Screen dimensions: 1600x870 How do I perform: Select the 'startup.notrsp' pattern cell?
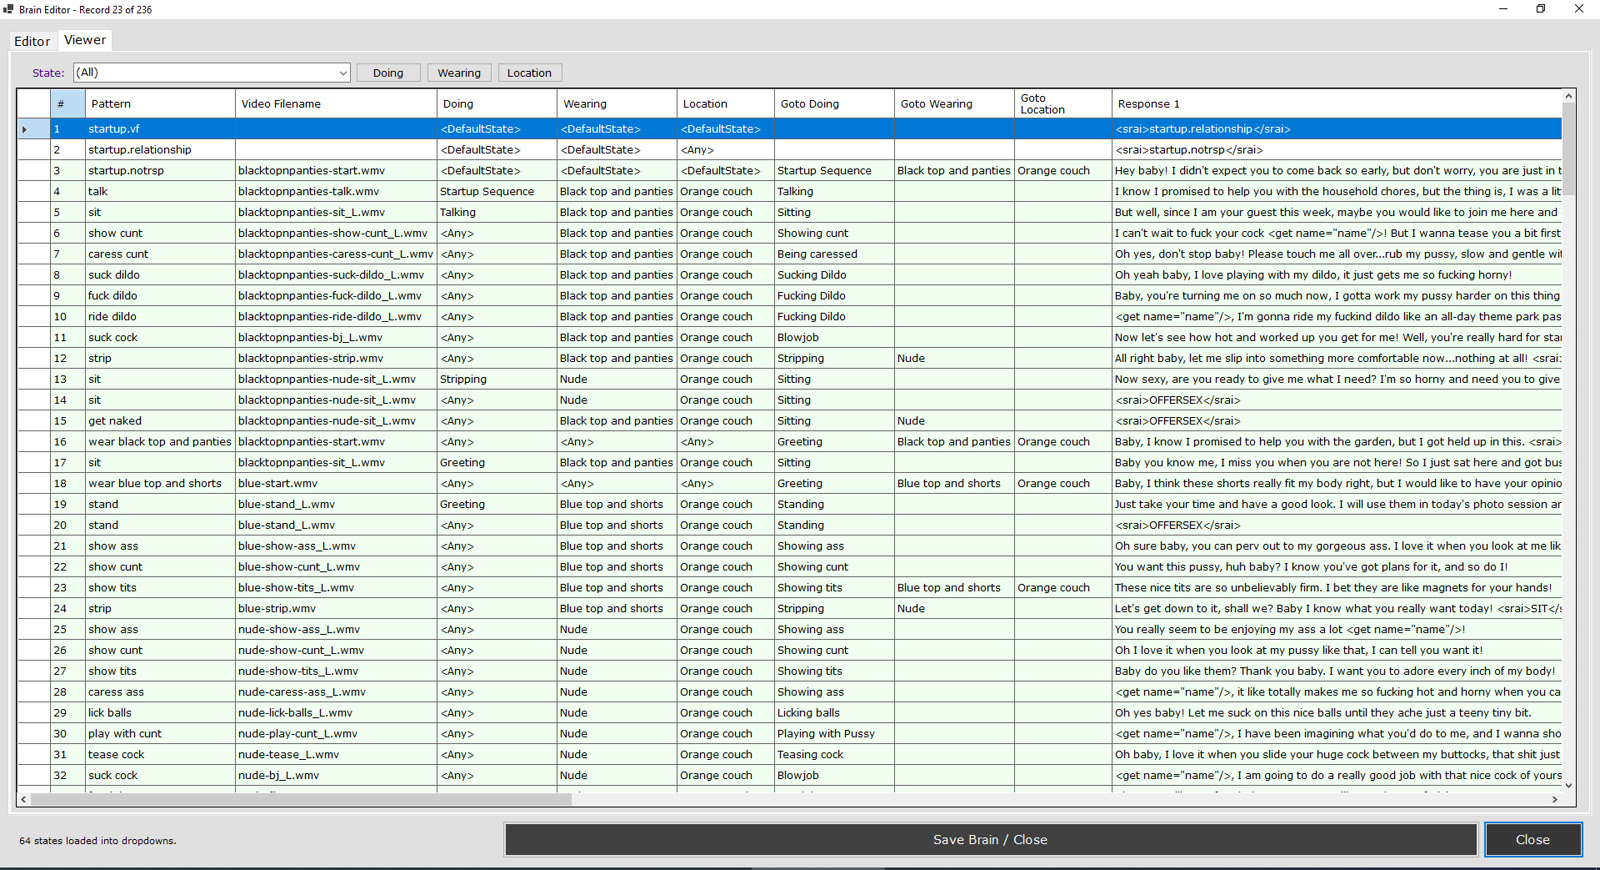tap(160, 171)
